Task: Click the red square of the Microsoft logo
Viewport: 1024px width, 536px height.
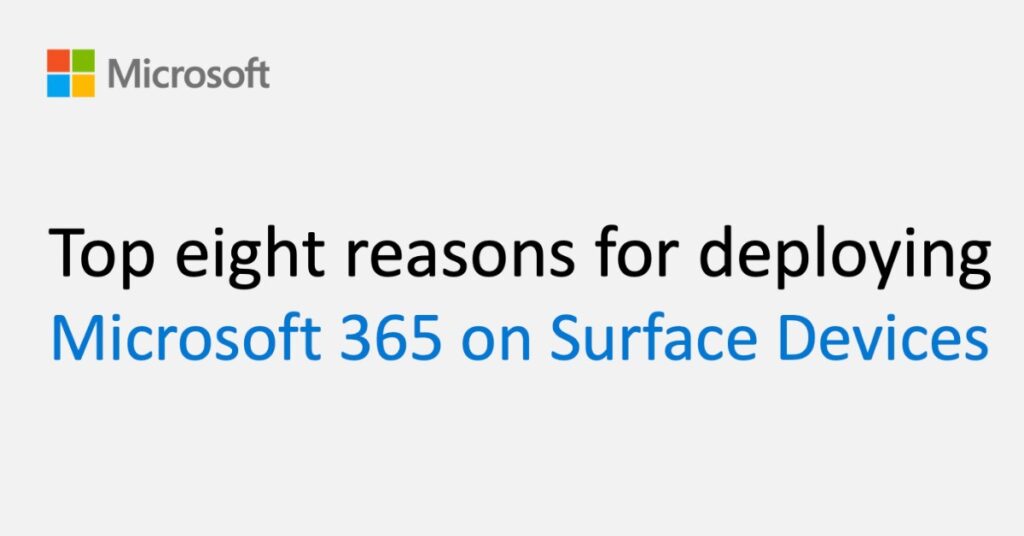Action: click(x=58, y=61)
